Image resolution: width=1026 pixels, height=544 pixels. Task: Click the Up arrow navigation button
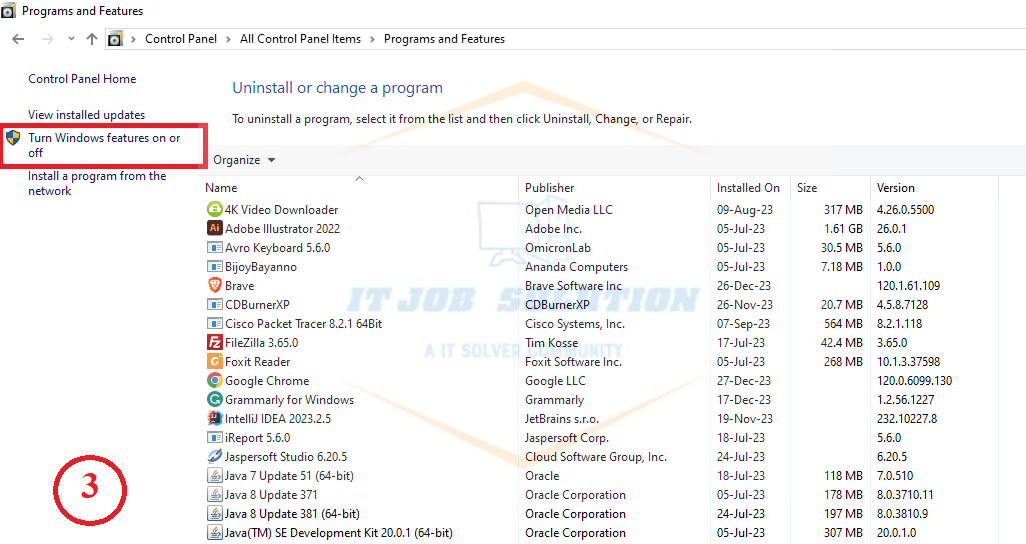click(92, 39)
